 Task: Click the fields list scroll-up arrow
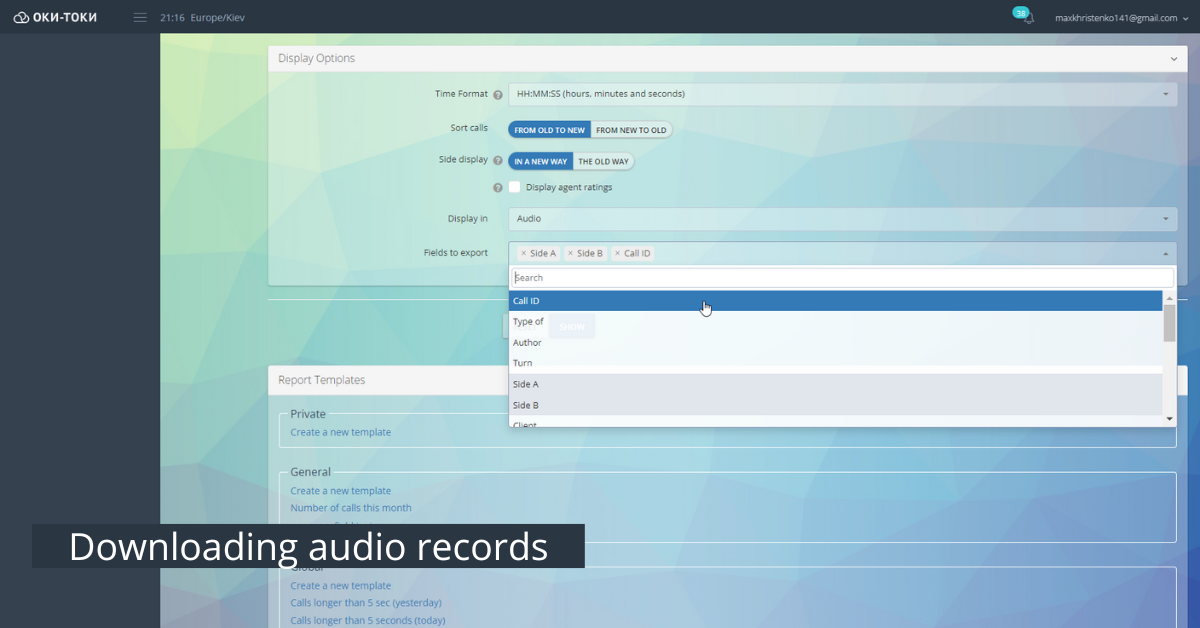click(x=1170, y=297)
